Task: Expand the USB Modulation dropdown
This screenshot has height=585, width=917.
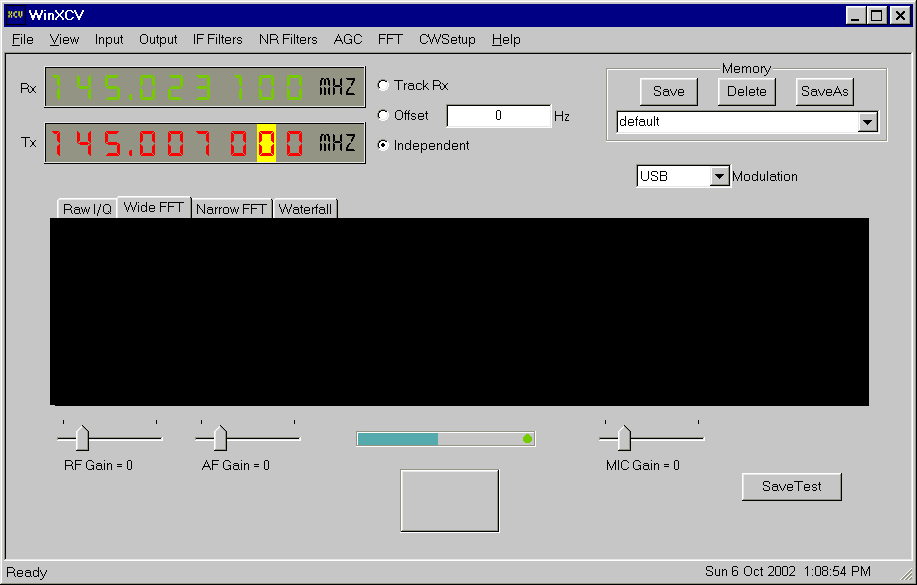Action: click(719, 176)
